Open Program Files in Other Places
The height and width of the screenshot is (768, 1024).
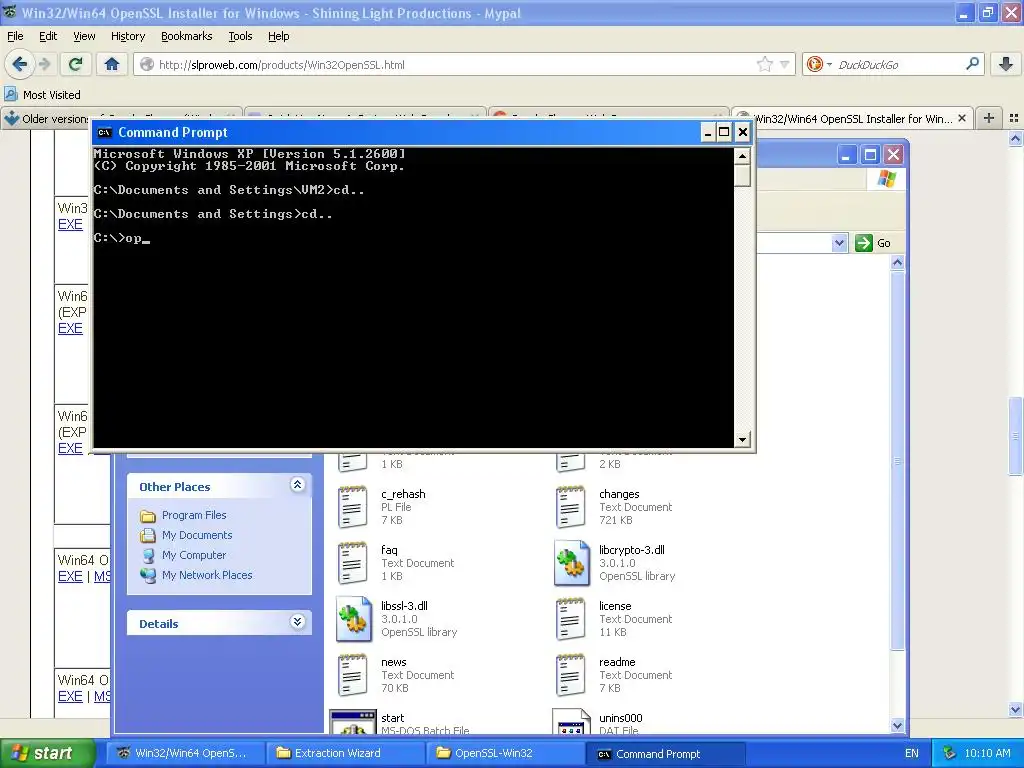tap(194, 515)
